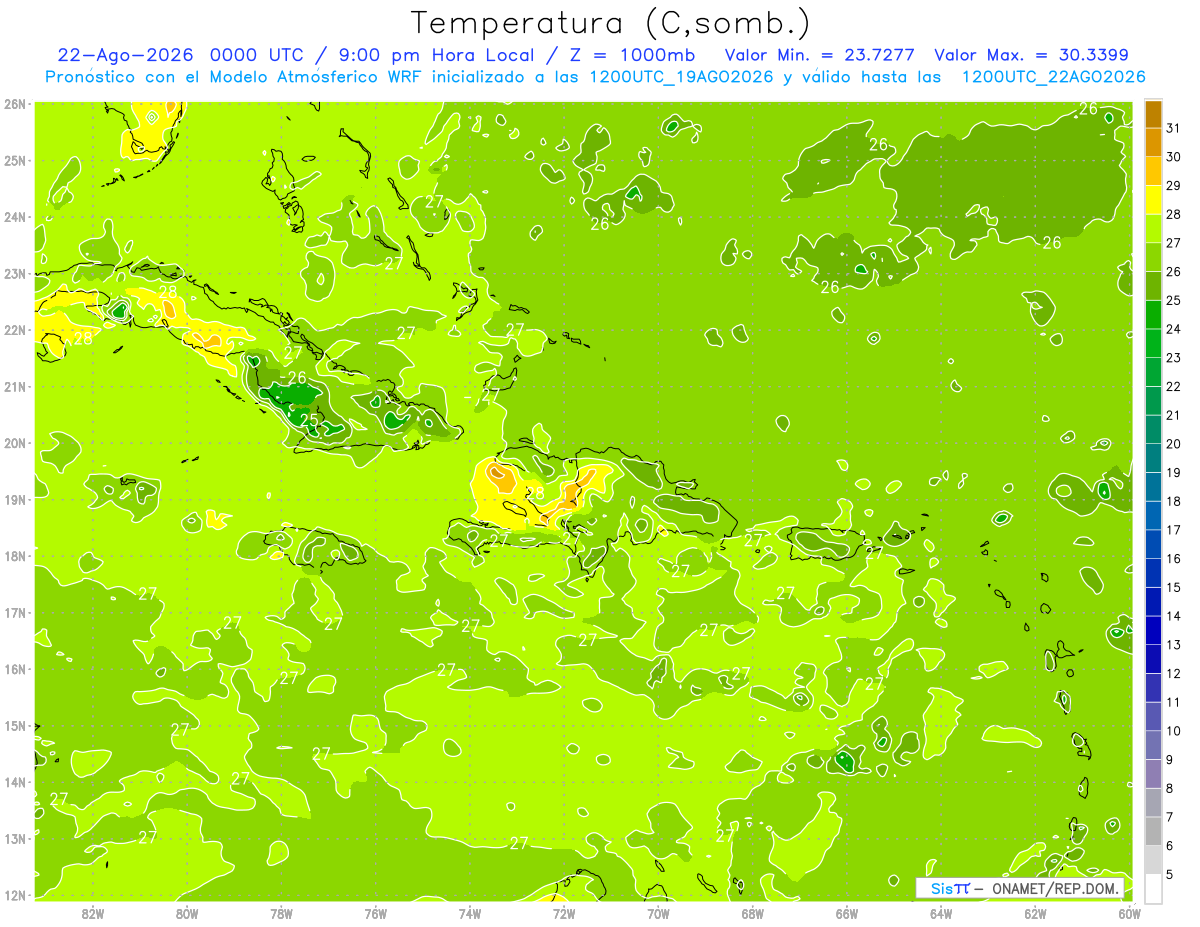The image size is (1200, 927).
Task: Click the "80W" longitude axis label
Action: (x=187, y=913)
